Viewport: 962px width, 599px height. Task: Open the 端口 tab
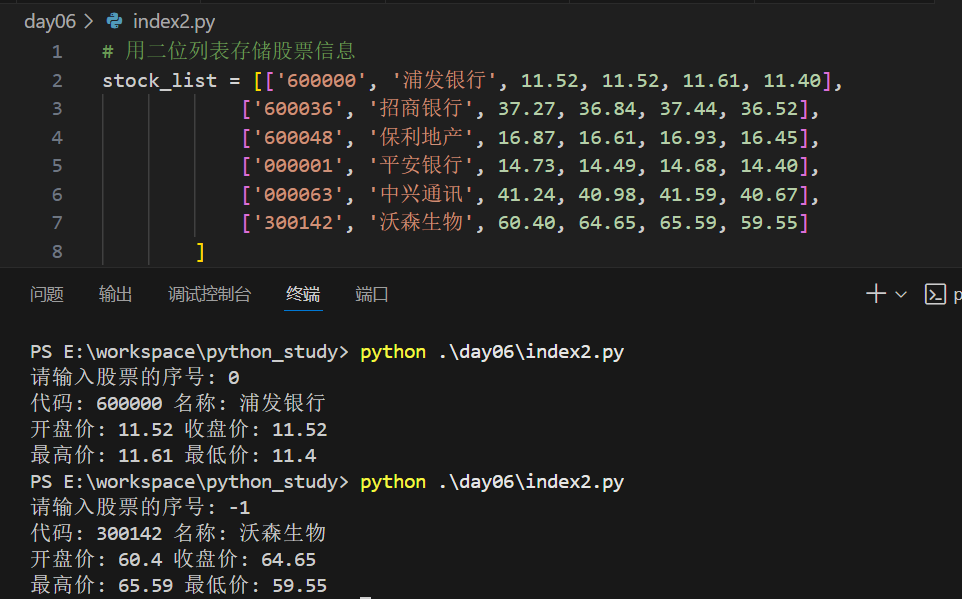click(x=371, y=295)
